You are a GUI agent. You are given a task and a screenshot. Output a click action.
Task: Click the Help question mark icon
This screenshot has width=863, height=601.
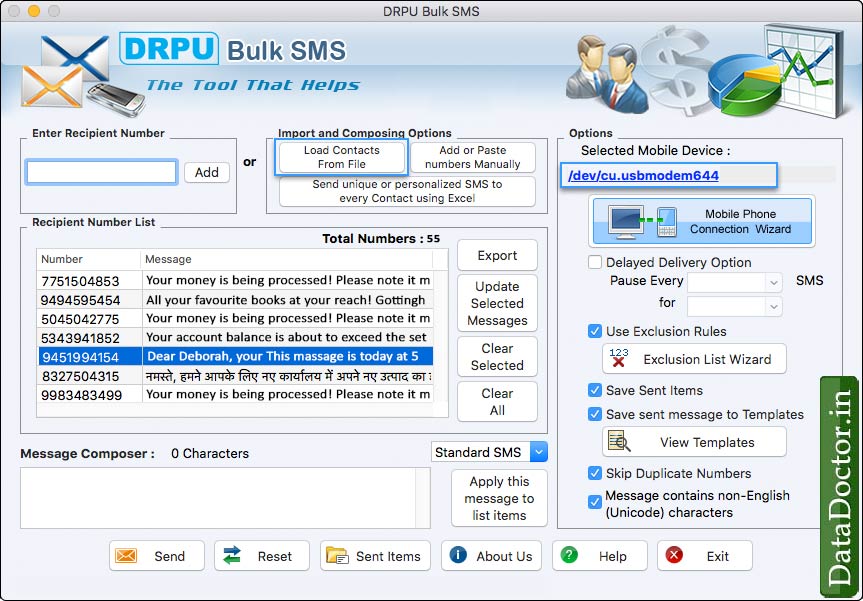tap(569, 555)
